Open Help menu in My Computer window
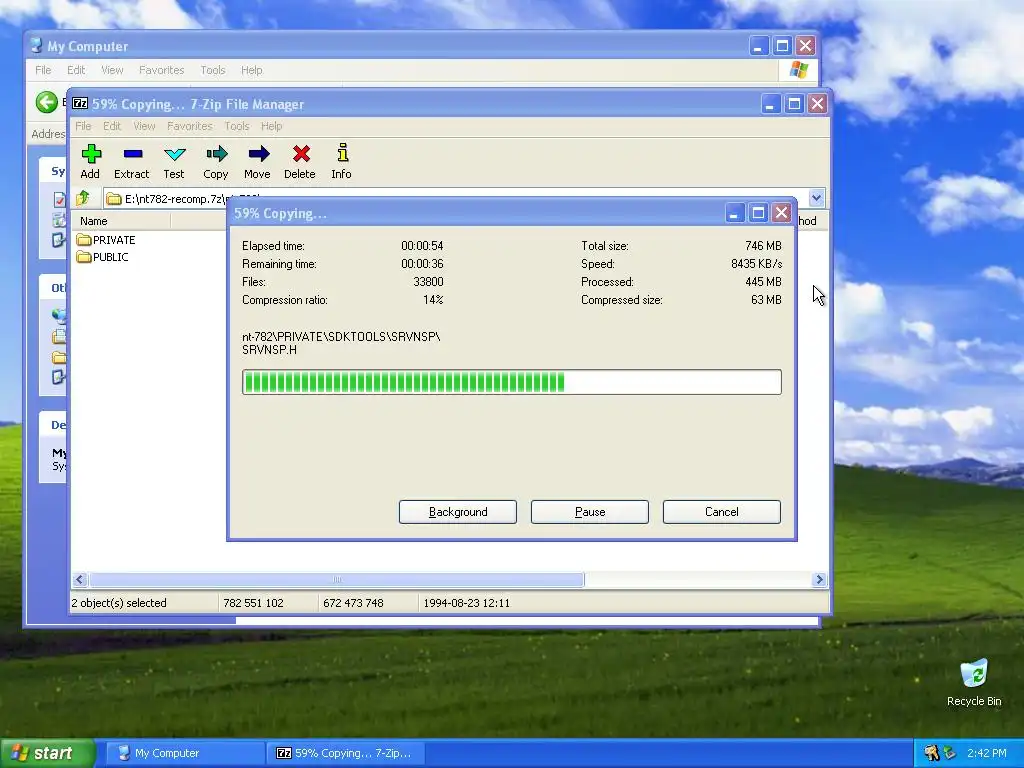1024x768 pixels. 251,70
